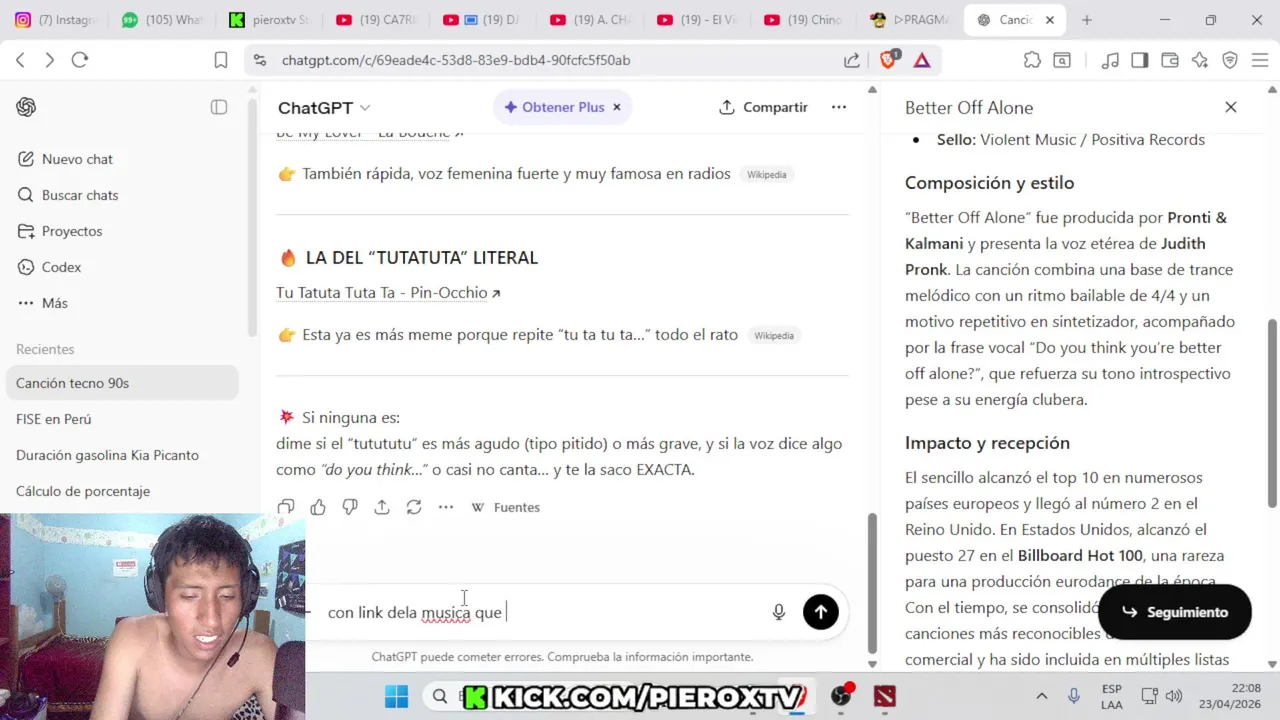Image resolution: width=1280 pixels, height=720 pixels.
Task: Open the Canción tecno 90s chat
Action: (122, 383)
